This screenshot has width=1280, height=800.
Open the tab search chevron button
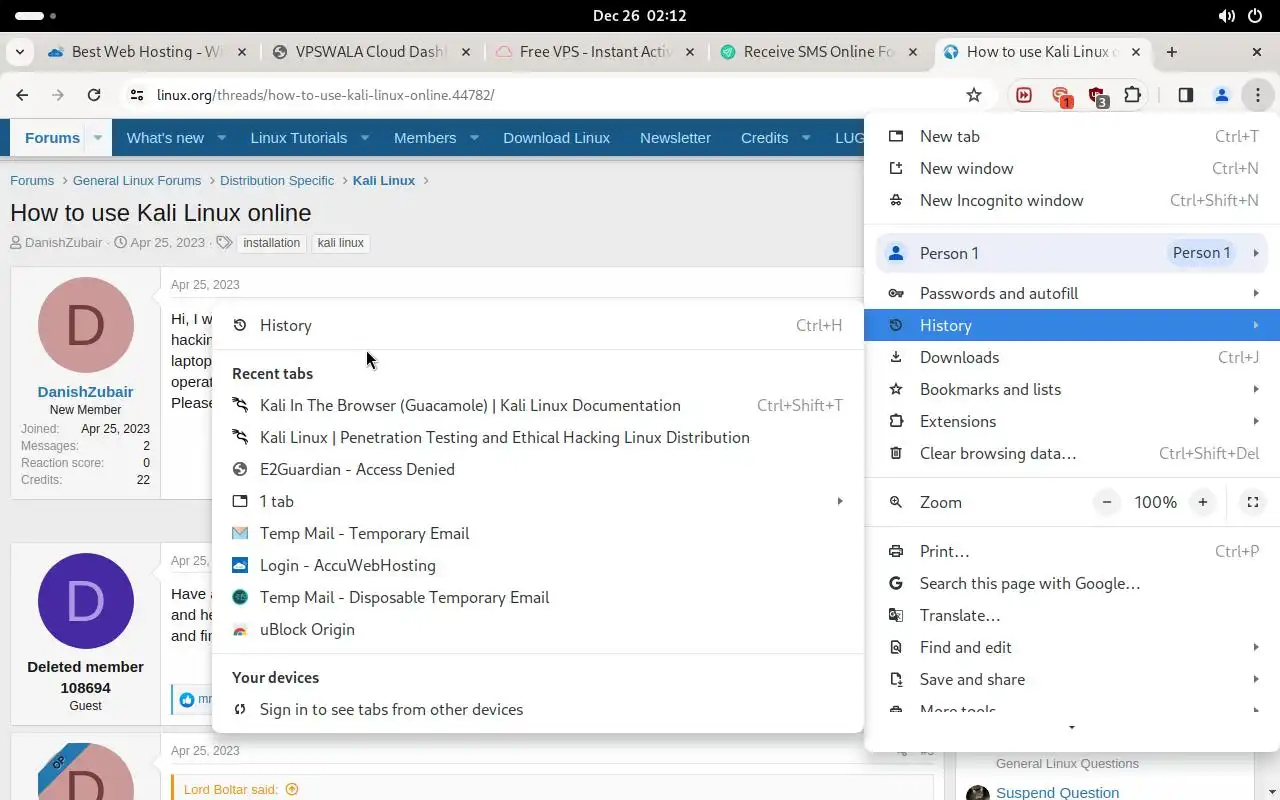pos(20,52)
